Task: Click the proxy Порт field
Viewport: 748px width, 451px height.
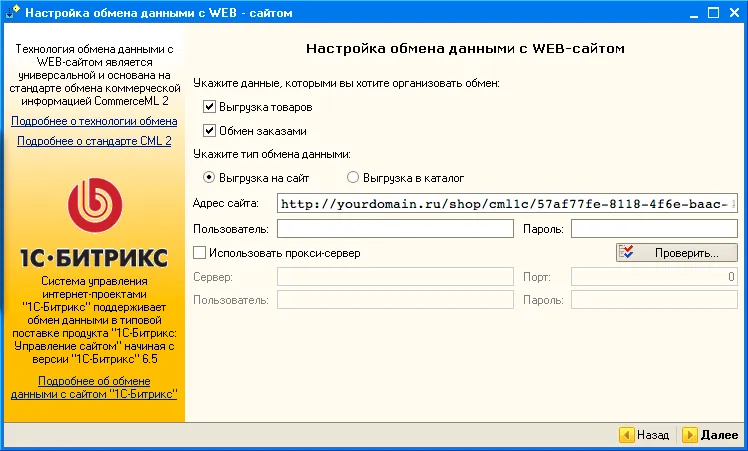Action: click(x=653, y=276)
